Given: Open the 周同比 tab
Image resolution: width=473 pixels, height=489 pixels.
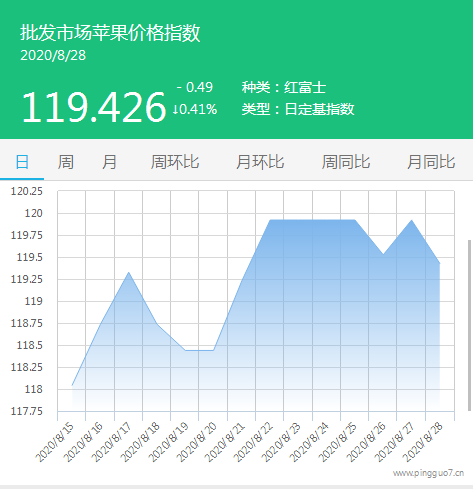Looking at the screenshot, I should tap(346, 162).
